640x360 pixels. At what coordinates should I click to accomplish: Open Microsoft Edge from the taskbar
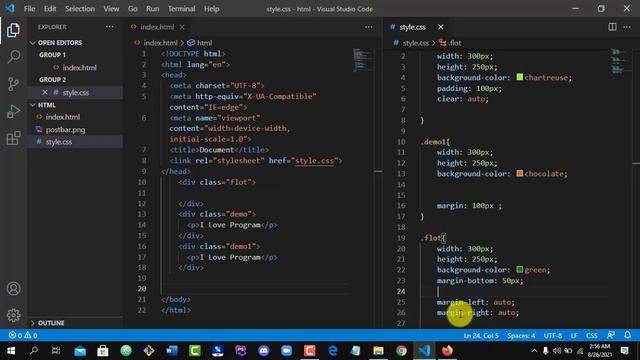(333, 351)
